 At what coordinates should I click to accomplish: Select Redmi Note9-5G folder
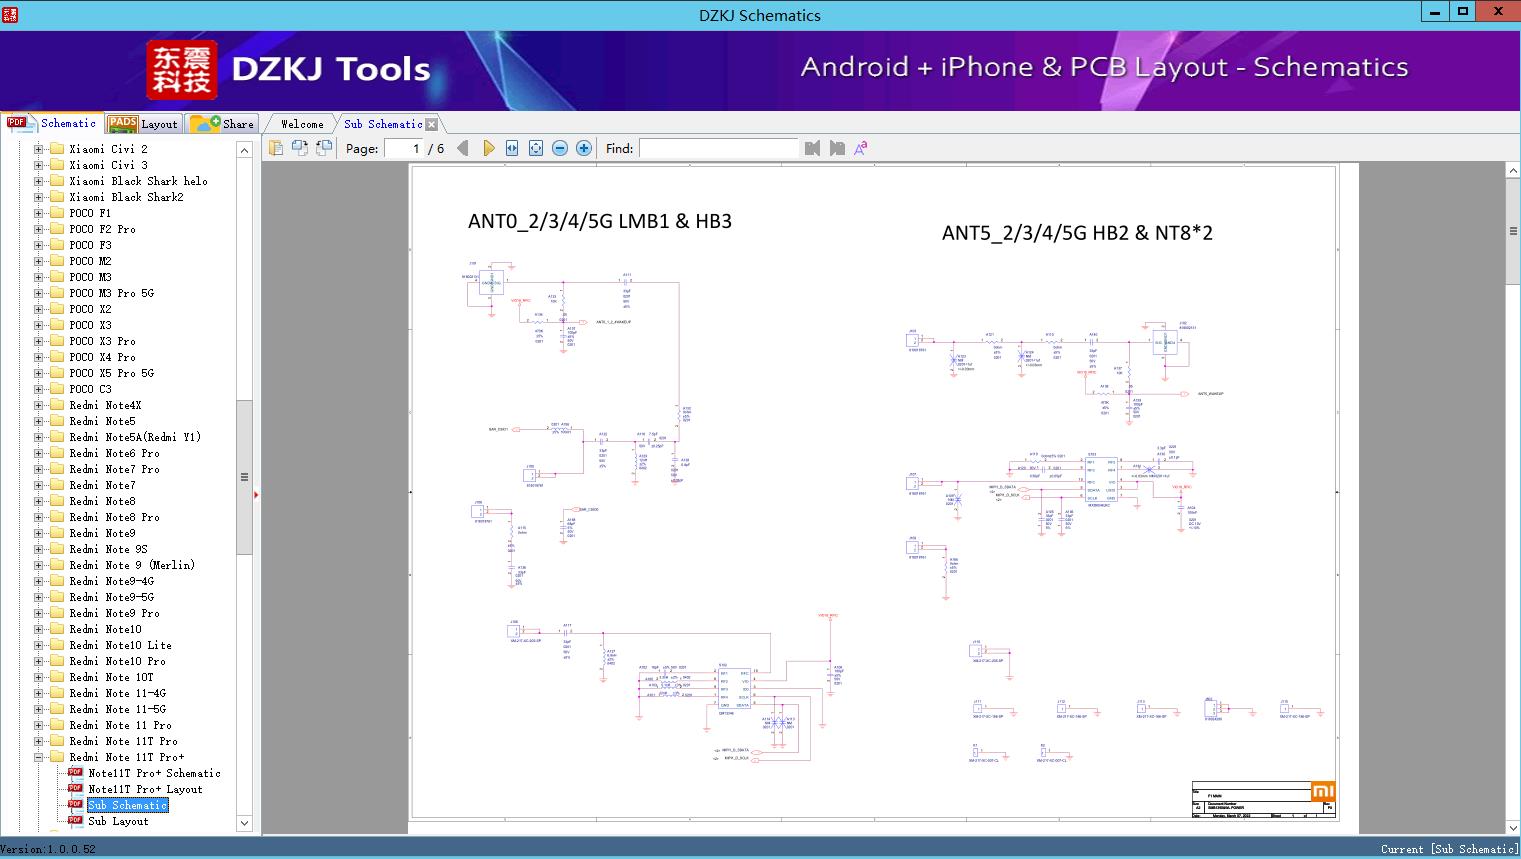[111, 597]
